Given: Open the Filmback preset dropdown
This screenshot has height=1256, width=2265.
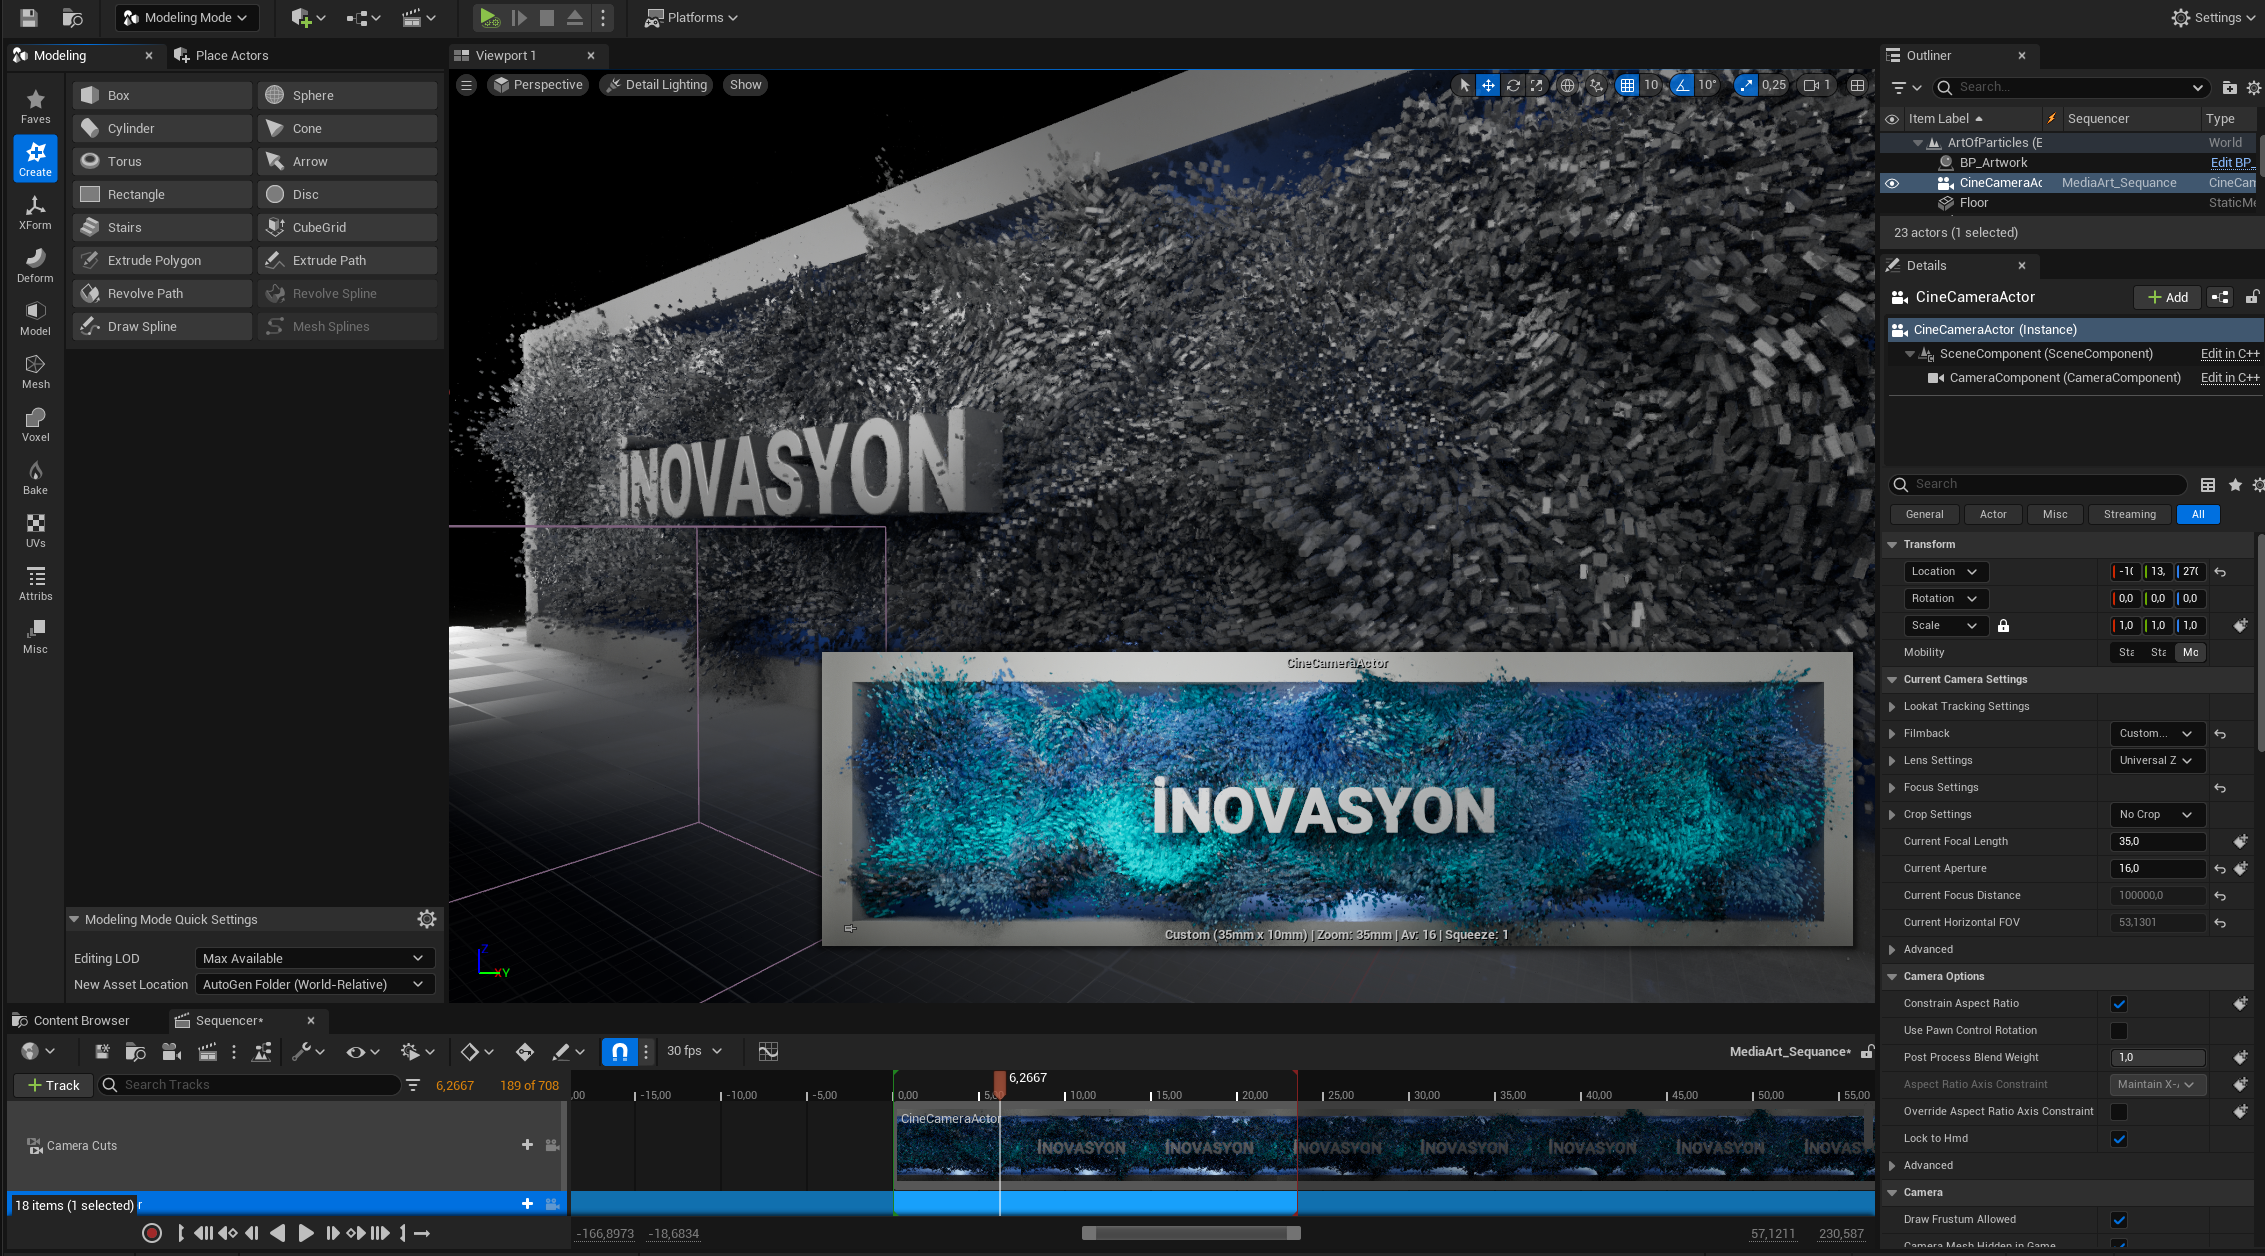Looking at the screenshot, I should point(2157,733).
